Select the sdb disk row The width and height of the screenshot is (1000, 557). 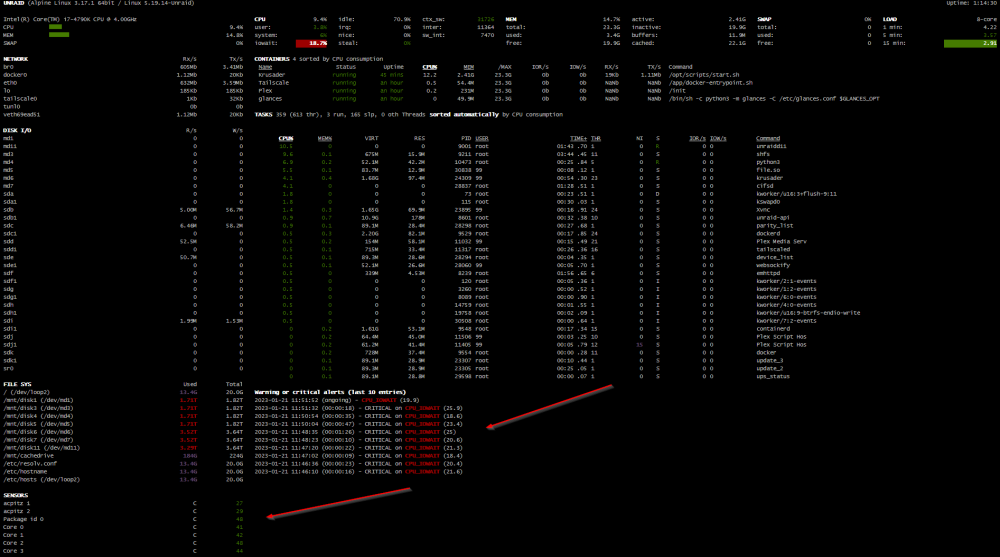(123, 210)
